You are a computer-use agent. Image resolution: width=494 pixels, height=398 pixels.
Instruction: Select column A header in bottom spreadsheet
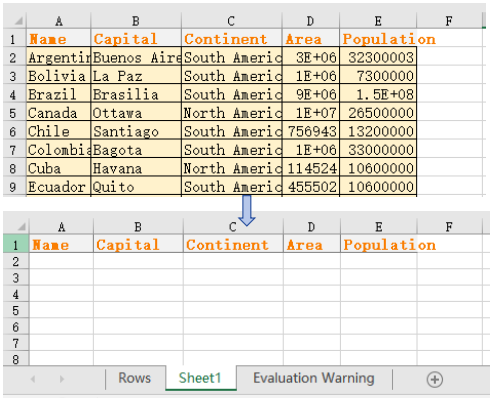61,227
